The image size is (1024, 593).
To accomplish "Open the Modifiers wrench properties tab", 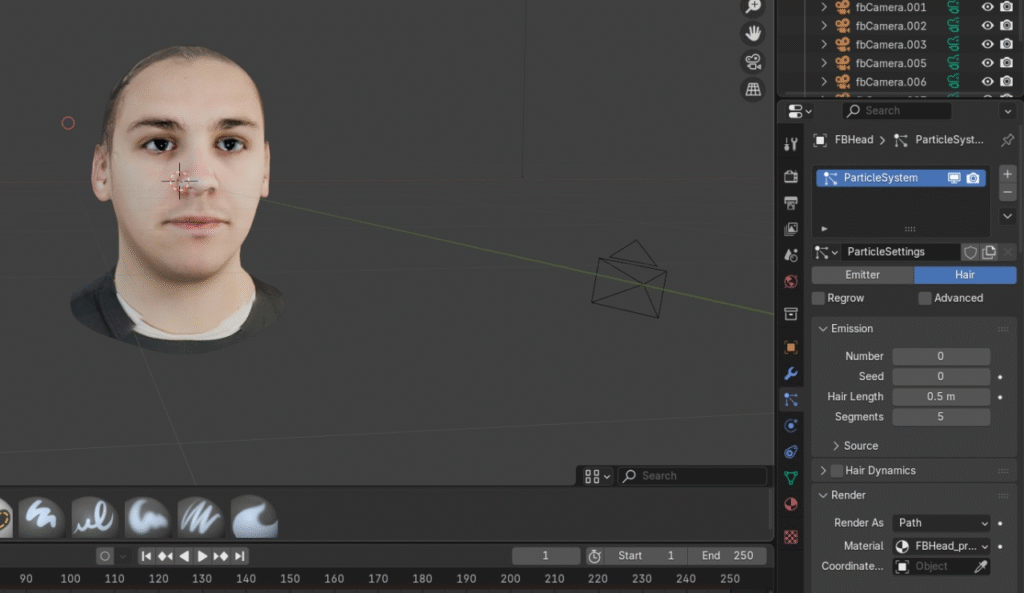I will (x=791, y=374).
